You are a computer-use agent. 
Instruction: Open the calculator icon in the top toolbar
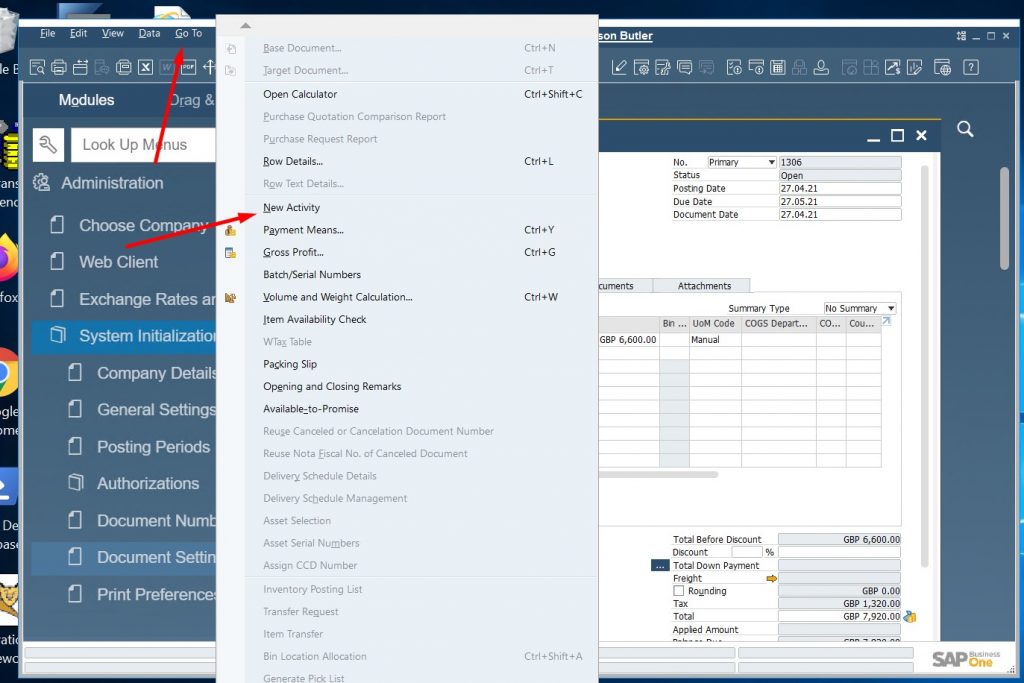point(776,67)
